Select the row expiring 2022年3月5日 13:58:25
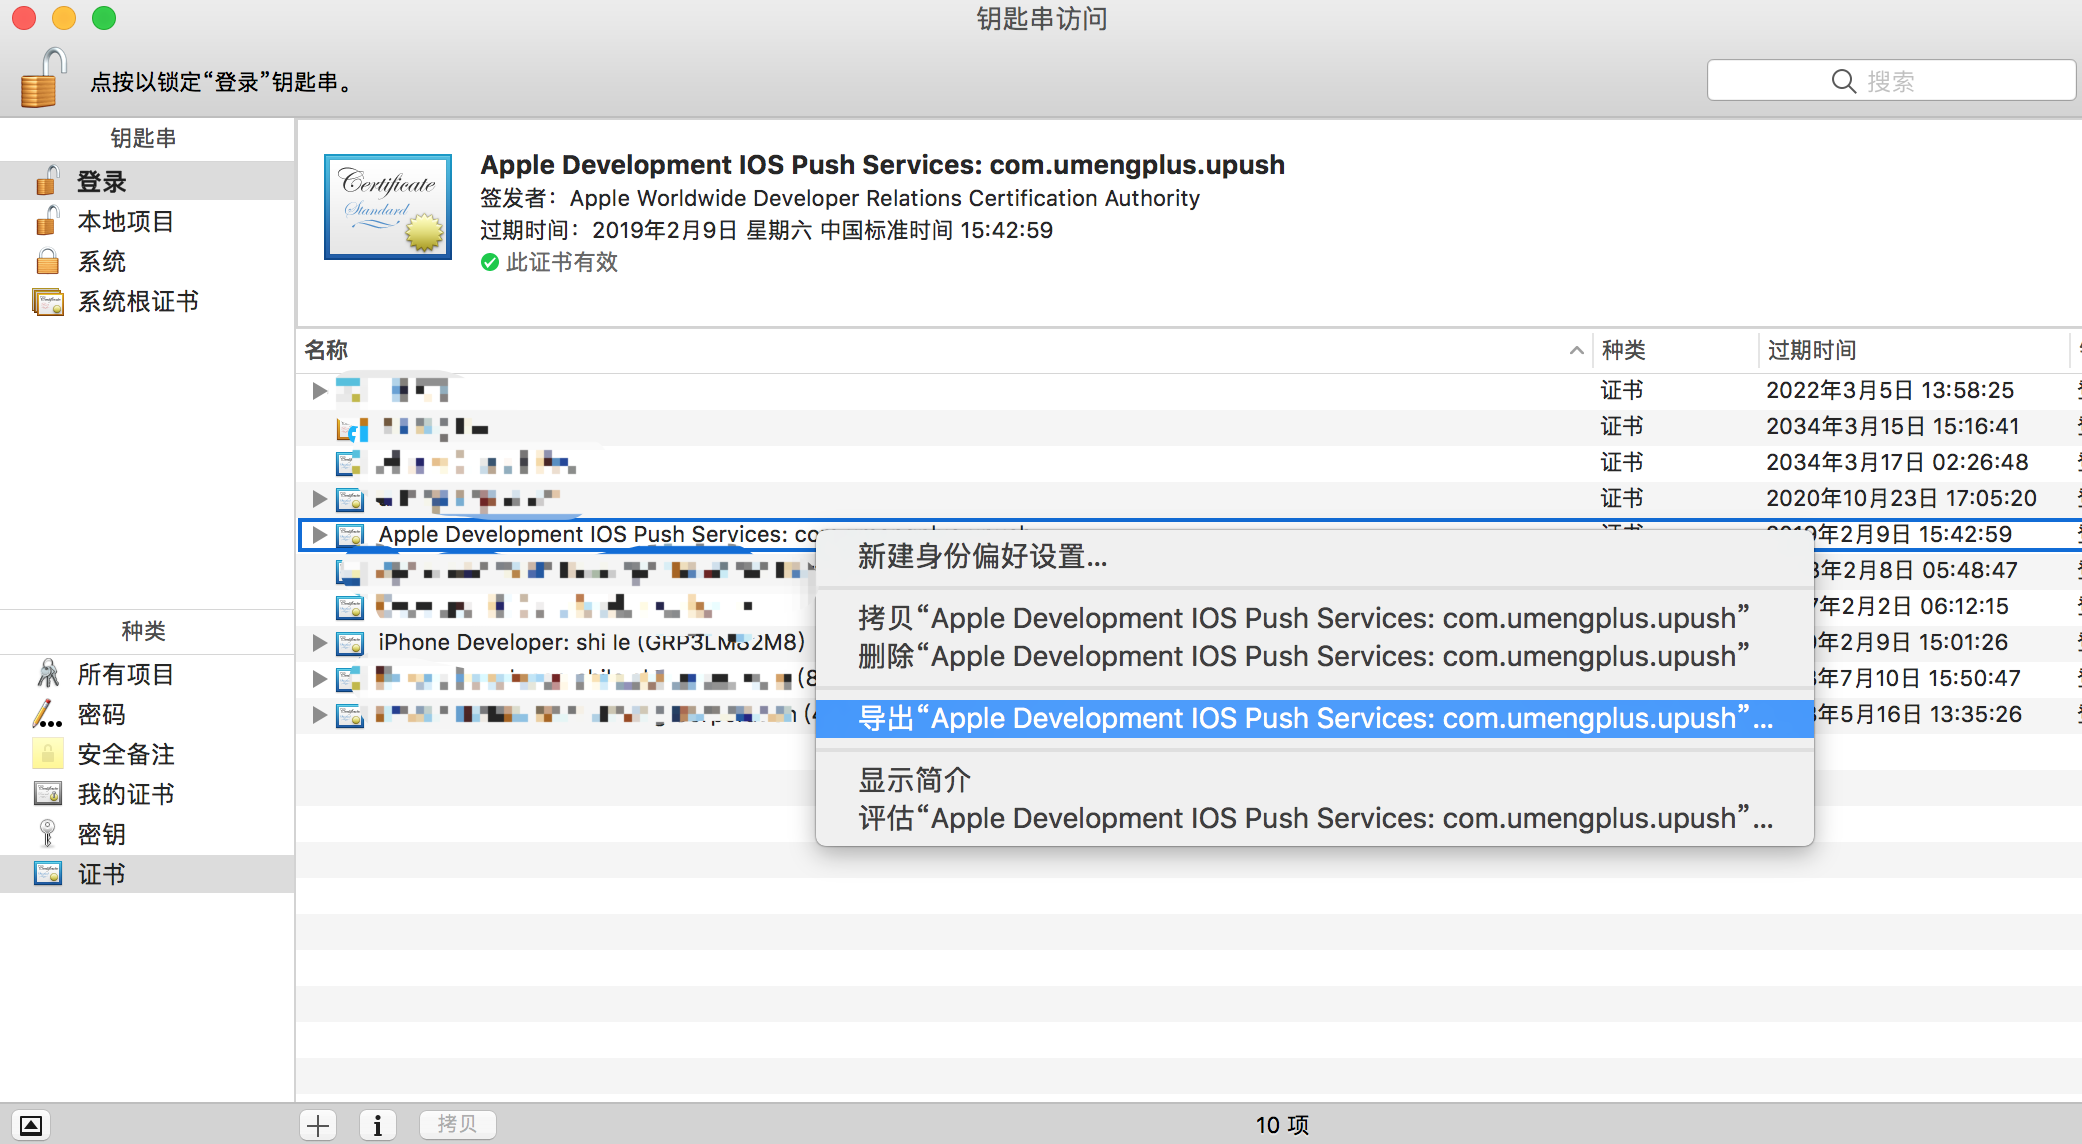Viewport: 2082px width, 1144px height. [1189, 390]
